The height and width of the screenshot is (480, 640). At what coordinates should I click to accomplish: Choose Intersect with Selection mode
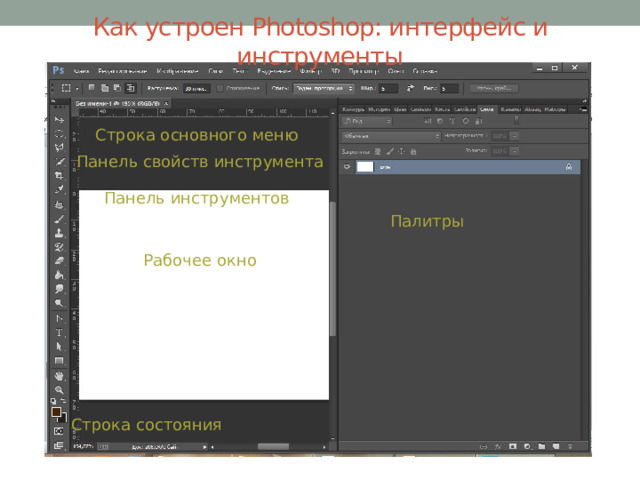130,88
